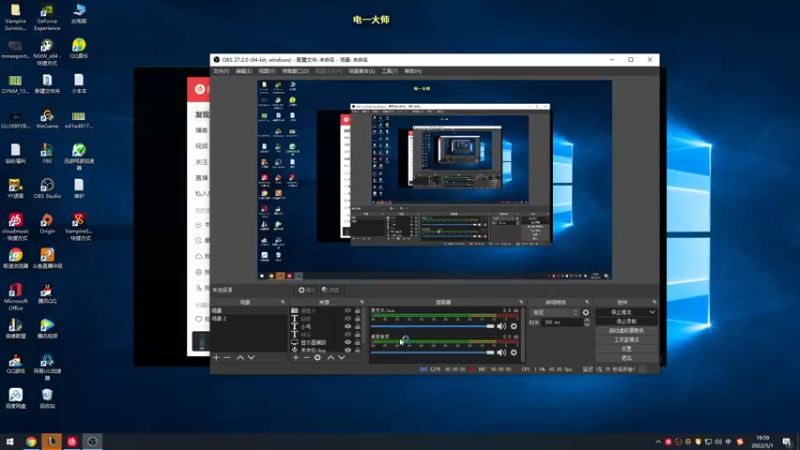The width and height of the screenshot is (800, 450).
Task: Toggle visibility of the 显示器捕获 source
Action: pyautogui.click(x=348, y=342)
